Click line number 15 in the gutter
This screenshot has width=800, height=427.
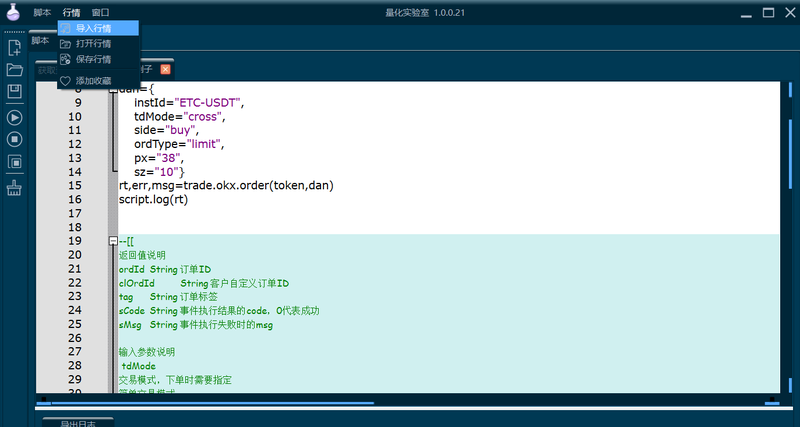(x=74, y=185)
